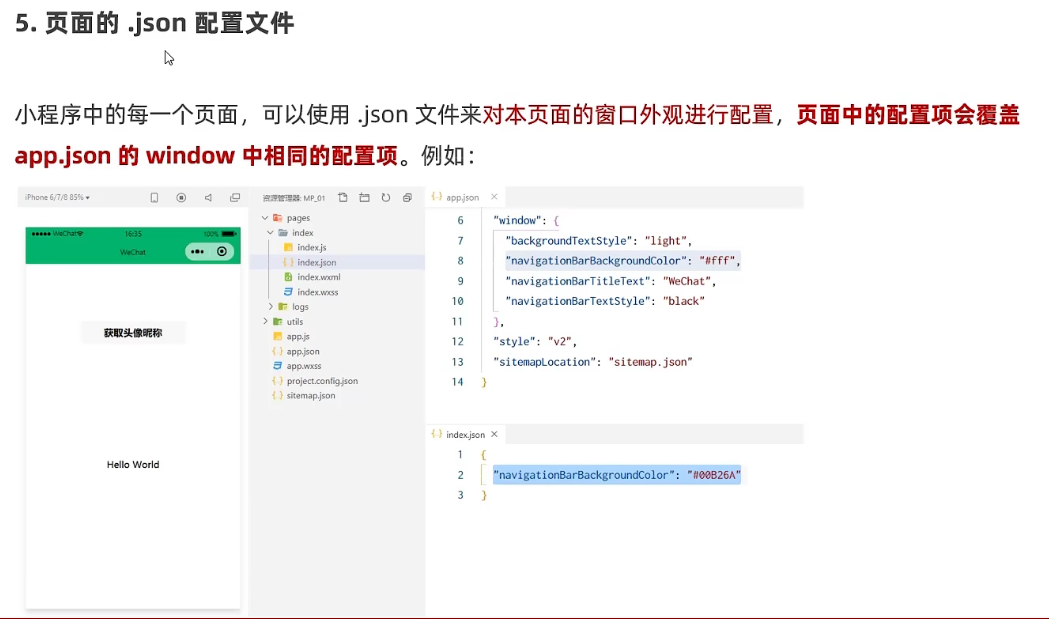Screen dimensions: 1049x619
Task: Select index.json in the file tree
Action: click(x=316, y=262)
